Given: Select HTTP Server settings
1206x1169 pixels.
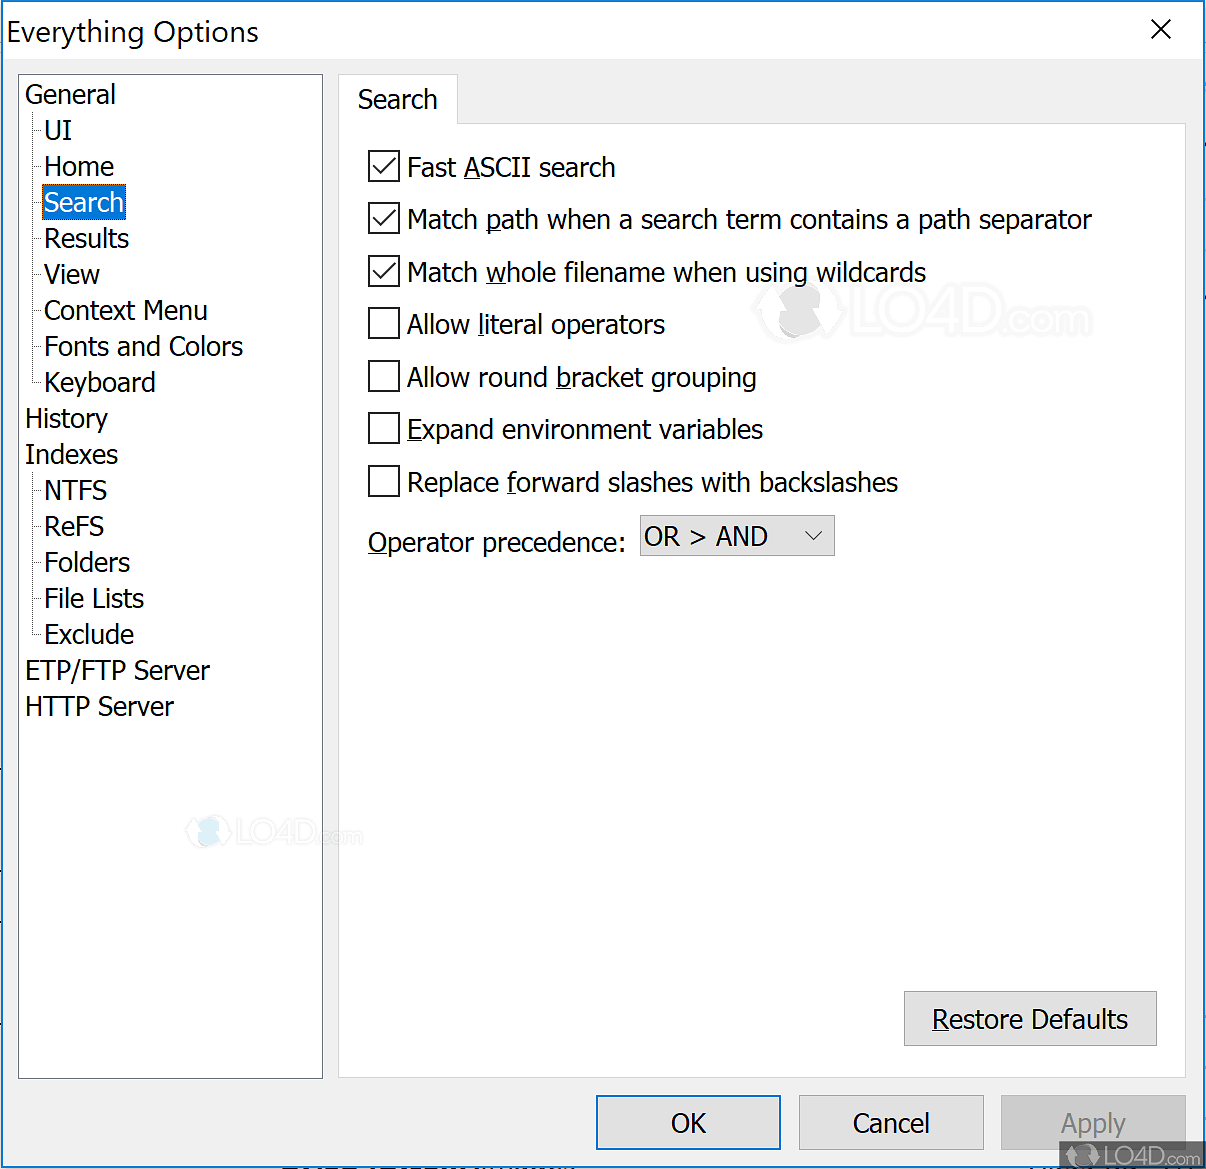Looking at the screenshot, I should click(100, 706).
